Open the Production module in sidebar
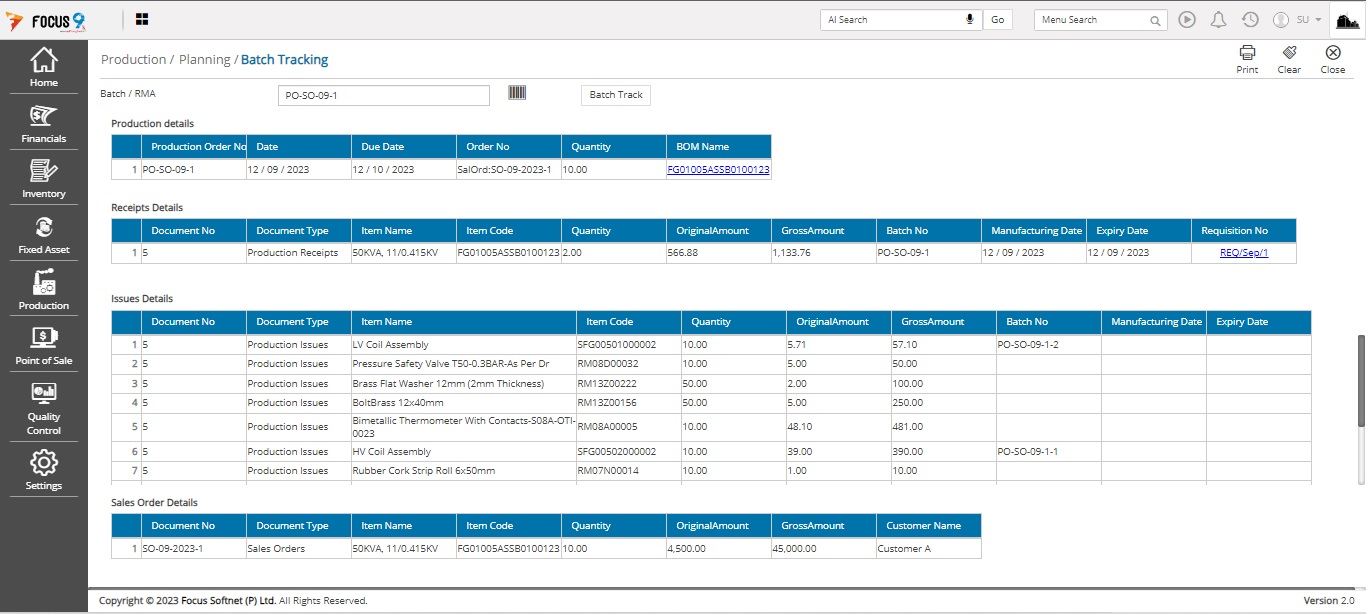Image resolution: width=1372 pixels, height=615 pixels. [44, 290]
